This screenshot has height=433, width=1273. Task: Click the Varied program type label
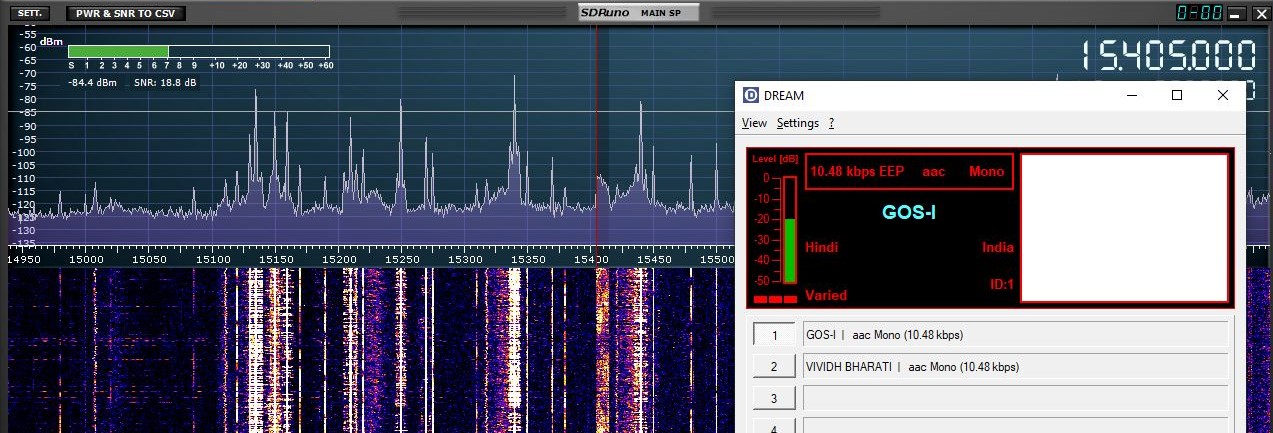coord(826,295)
